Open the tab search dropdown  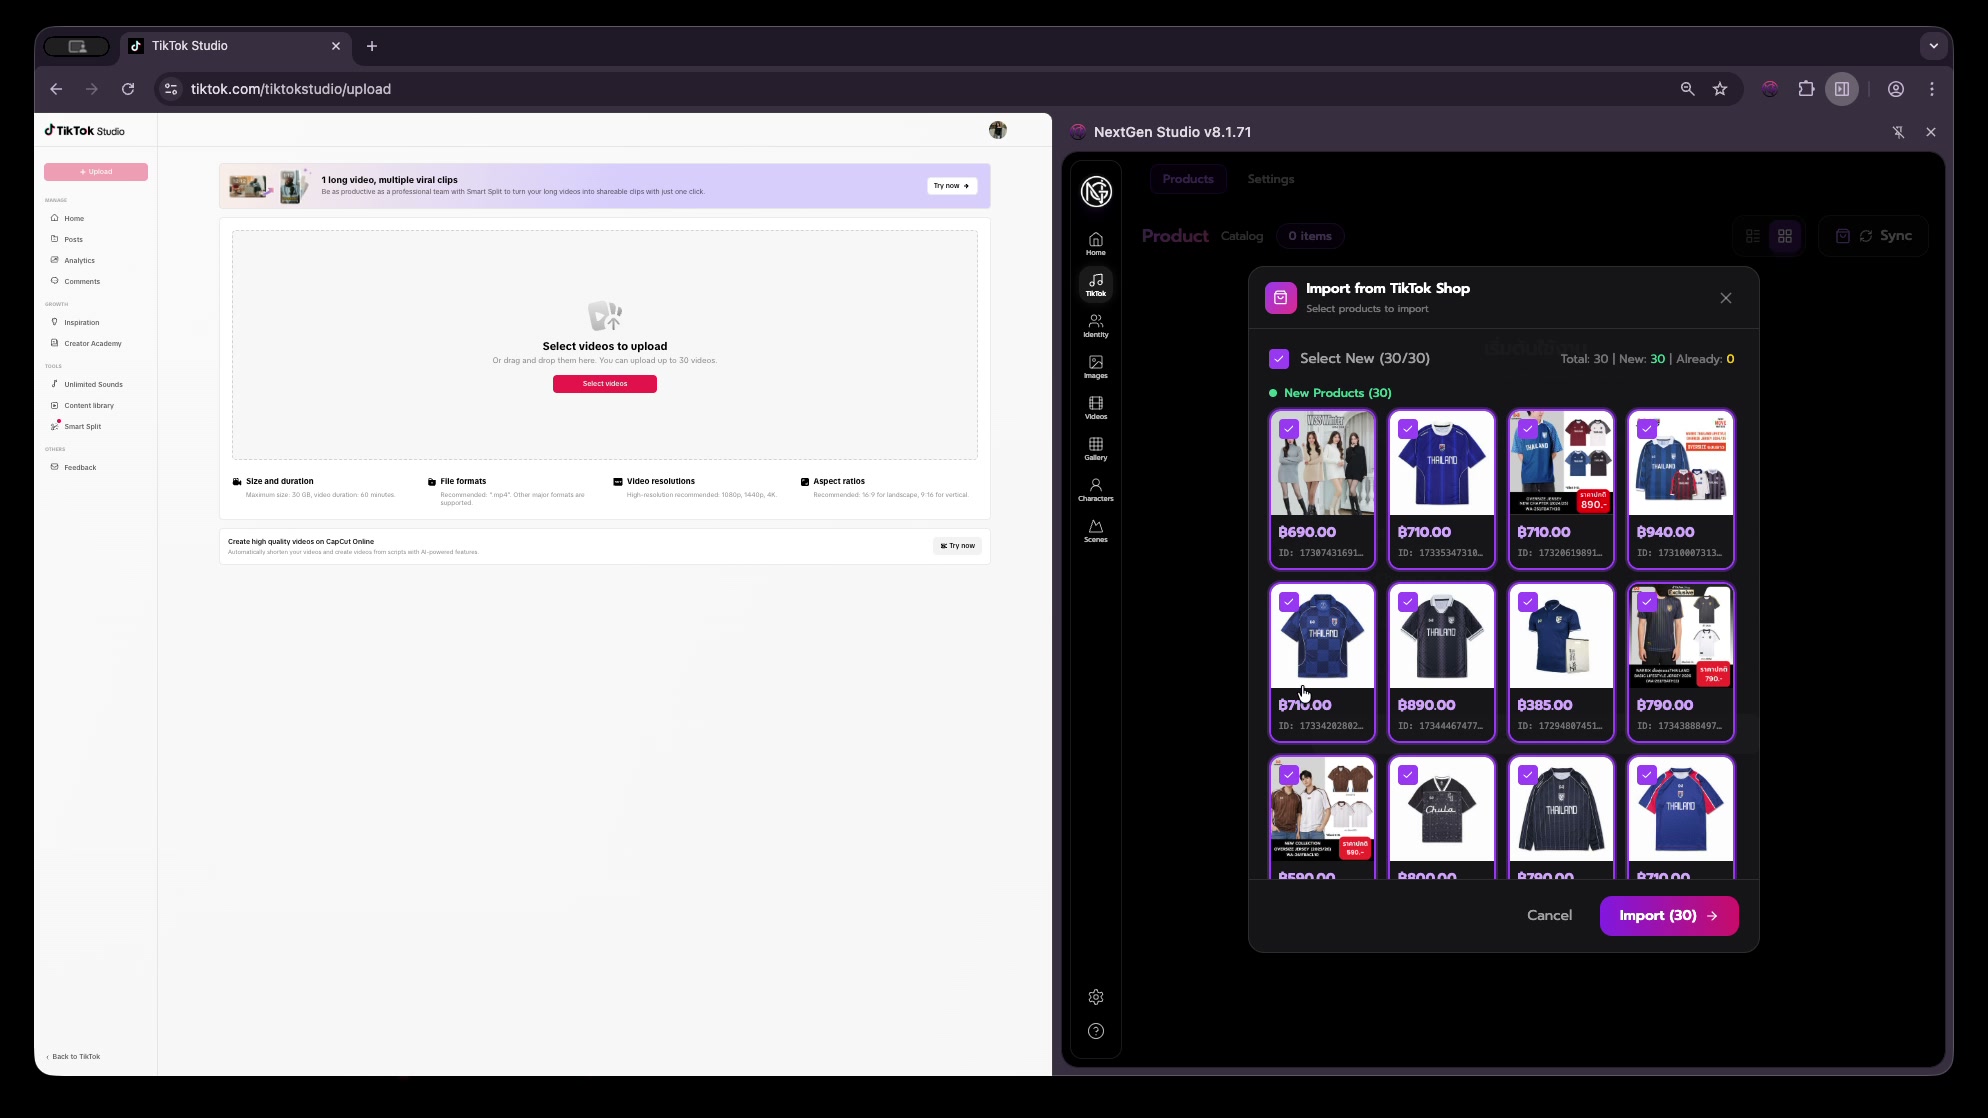1933,46
